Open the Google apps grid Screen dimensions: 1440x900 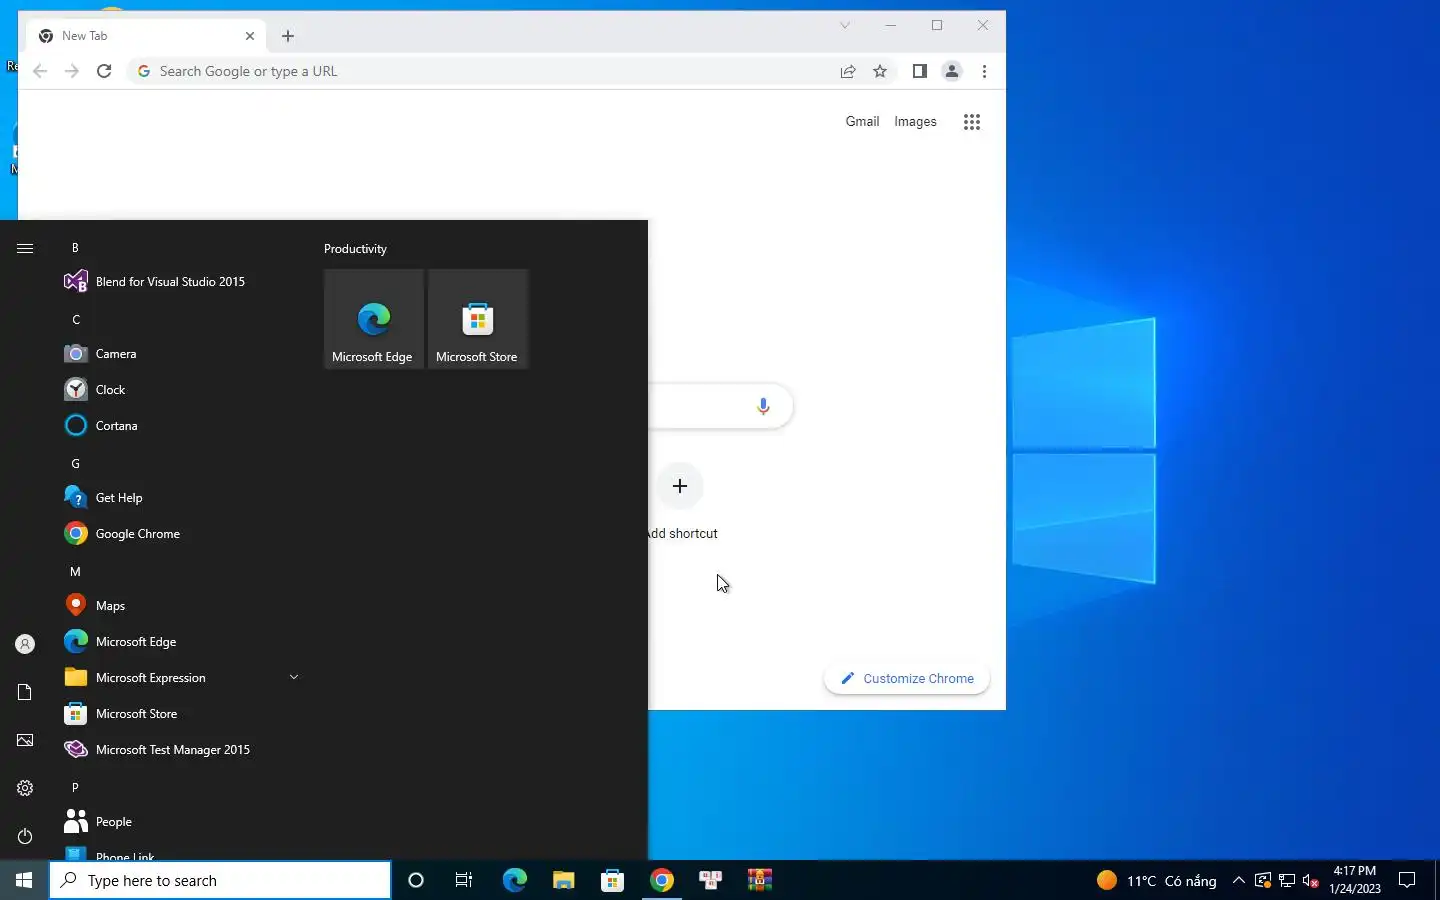[x=972, y=122]
